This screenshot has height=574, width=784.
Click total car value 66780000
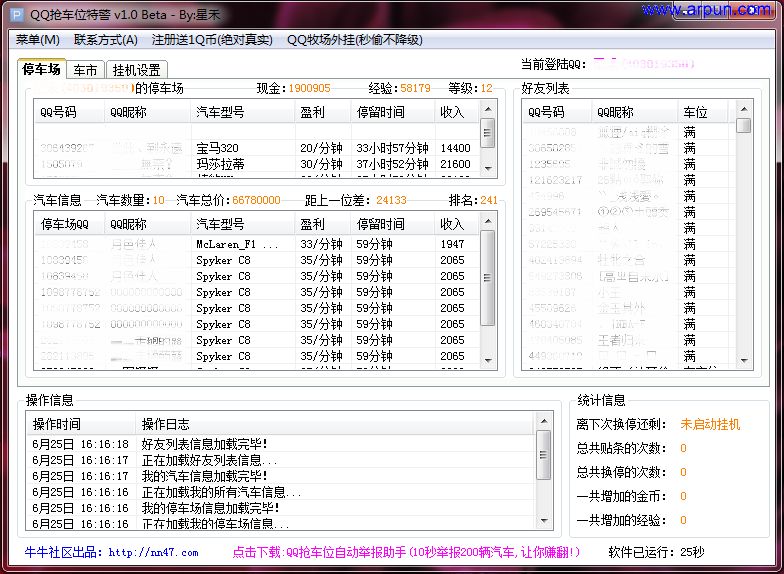256,200
